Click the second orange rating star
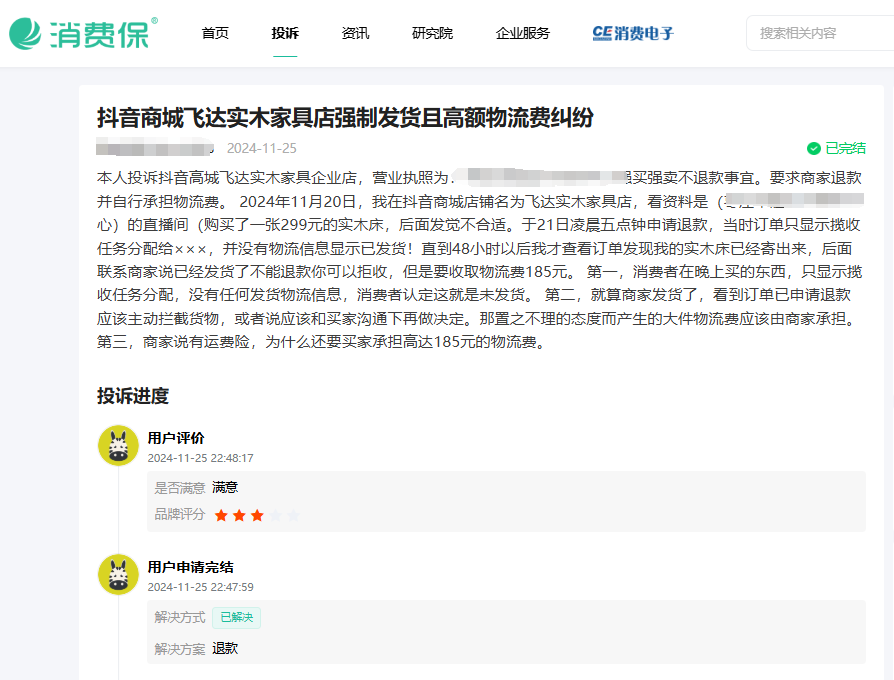Screen dimensions: 894x680 pos(239,515)
